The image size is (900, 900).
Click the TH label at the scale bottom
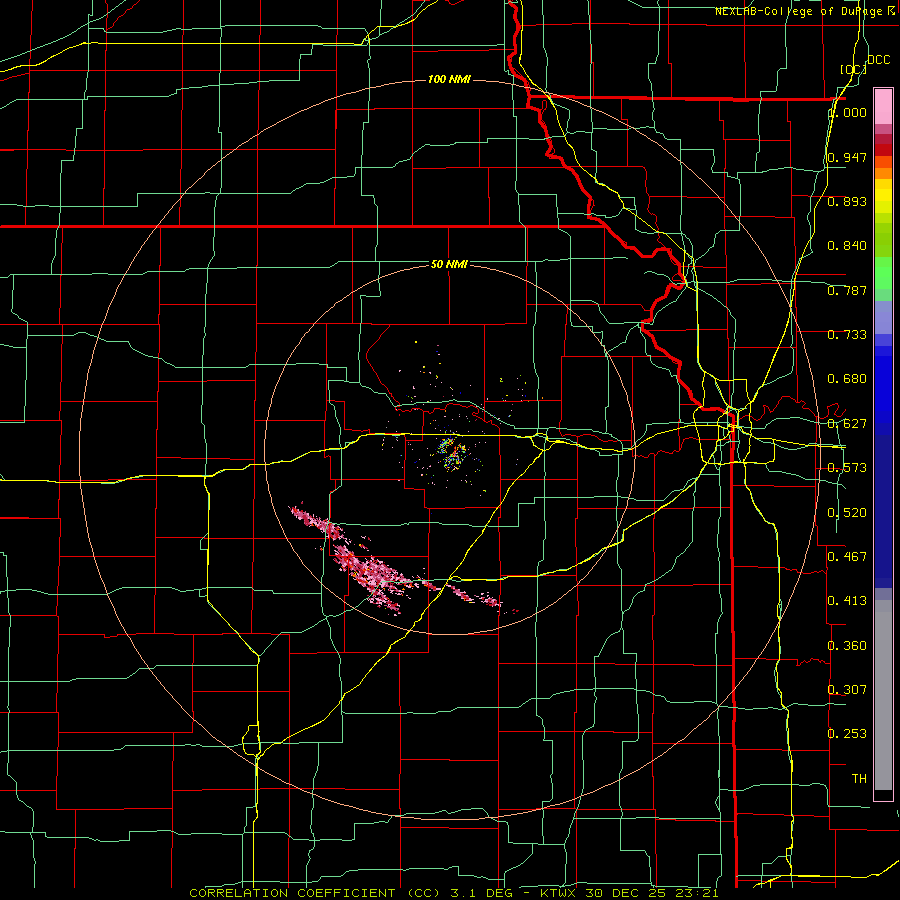(x=859, y=779)
